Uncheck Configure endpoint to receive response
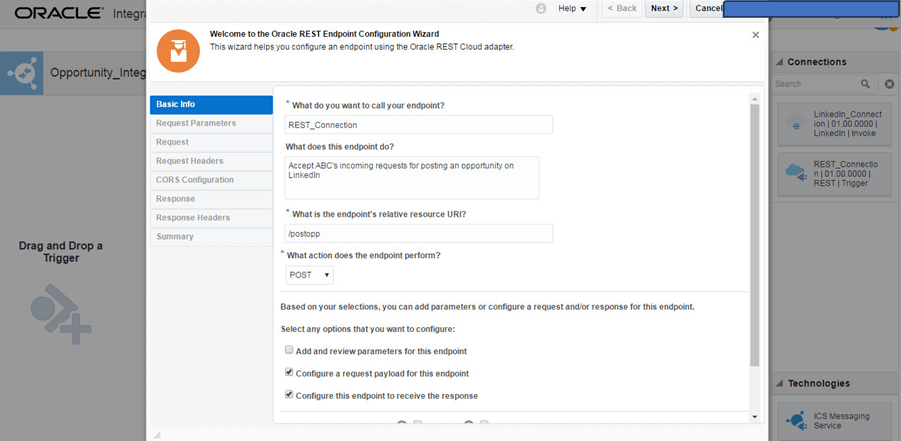This screenshot has width=901, height=441. coord(289,395)
